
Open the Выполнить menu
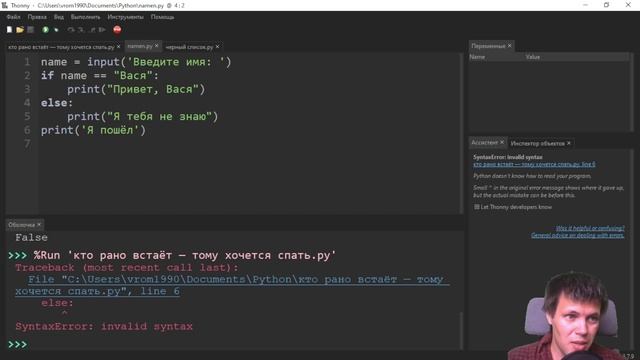click(85, 17)
